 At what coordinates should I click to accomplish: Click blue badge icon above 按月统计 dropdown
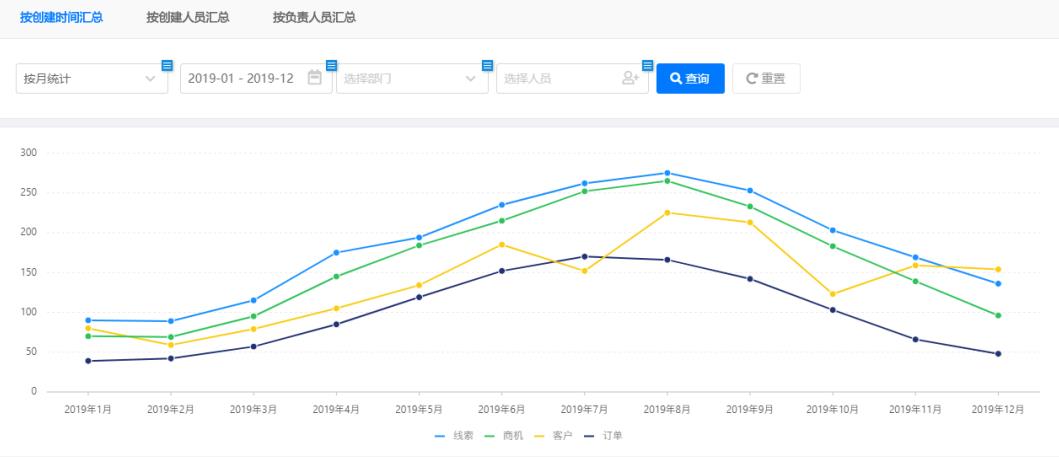click(x=167, y=66)
